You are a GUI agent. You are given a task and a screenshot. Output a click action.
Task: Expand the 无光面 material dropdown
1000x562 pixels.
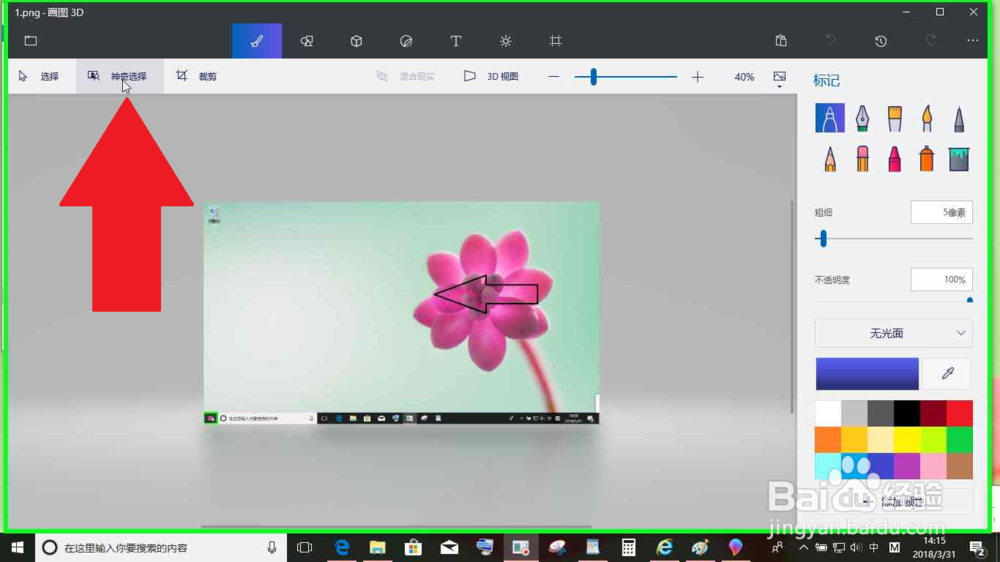(x=893, y=333)
